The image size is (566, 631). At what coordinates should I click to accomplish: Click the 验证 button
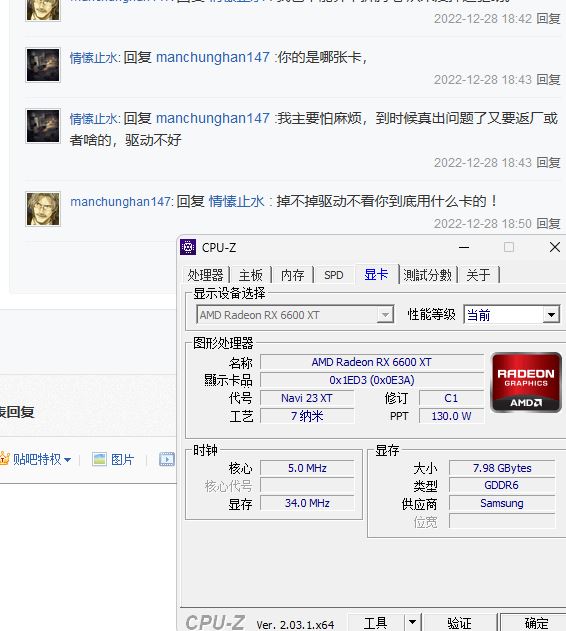point(459,623)
